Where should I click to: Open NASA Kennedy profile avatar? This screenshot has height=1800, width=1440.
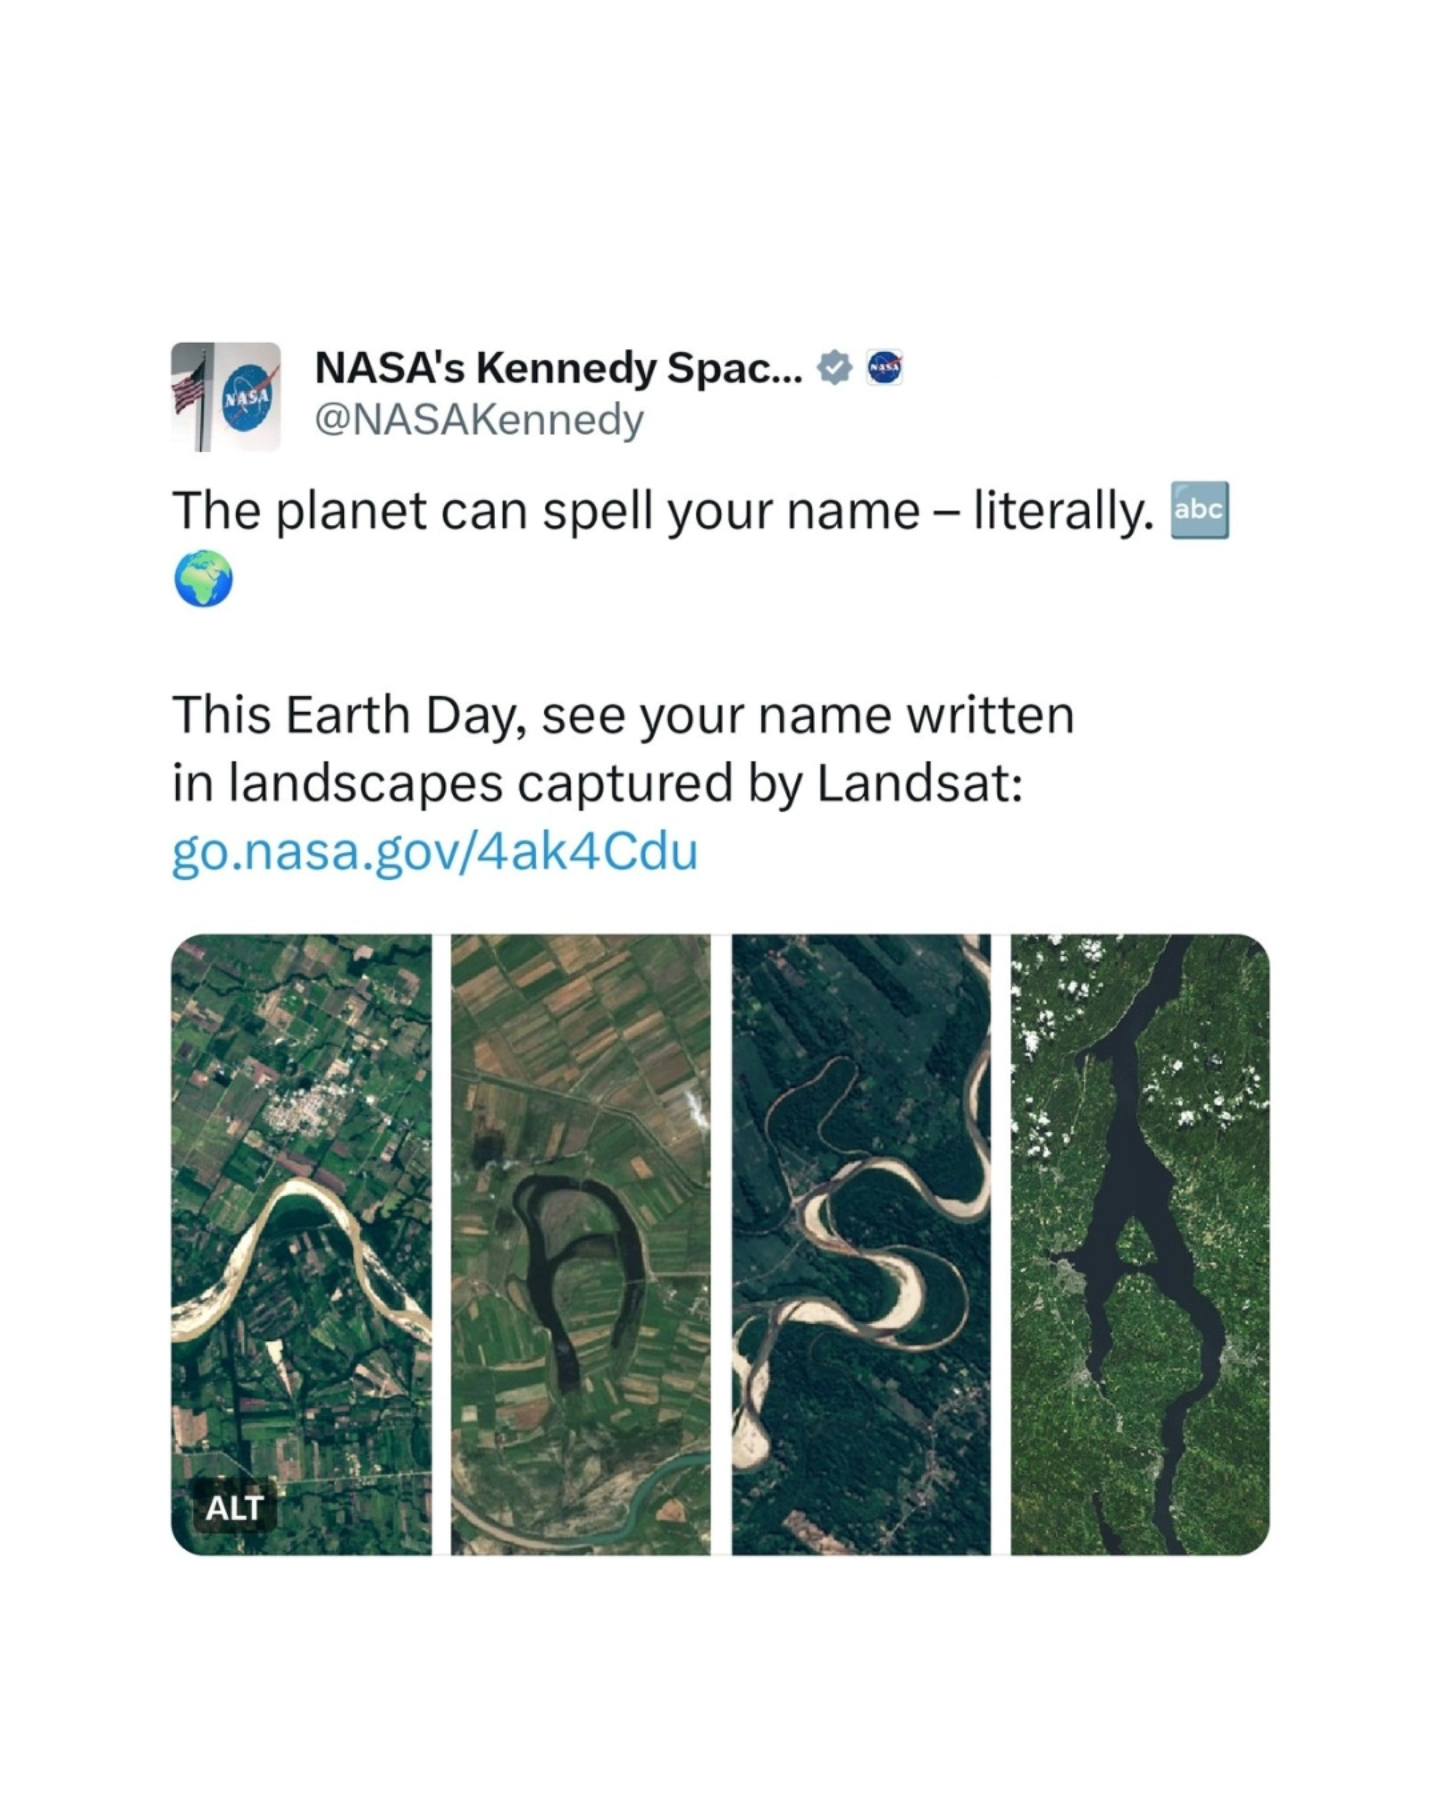pos(226,397)
